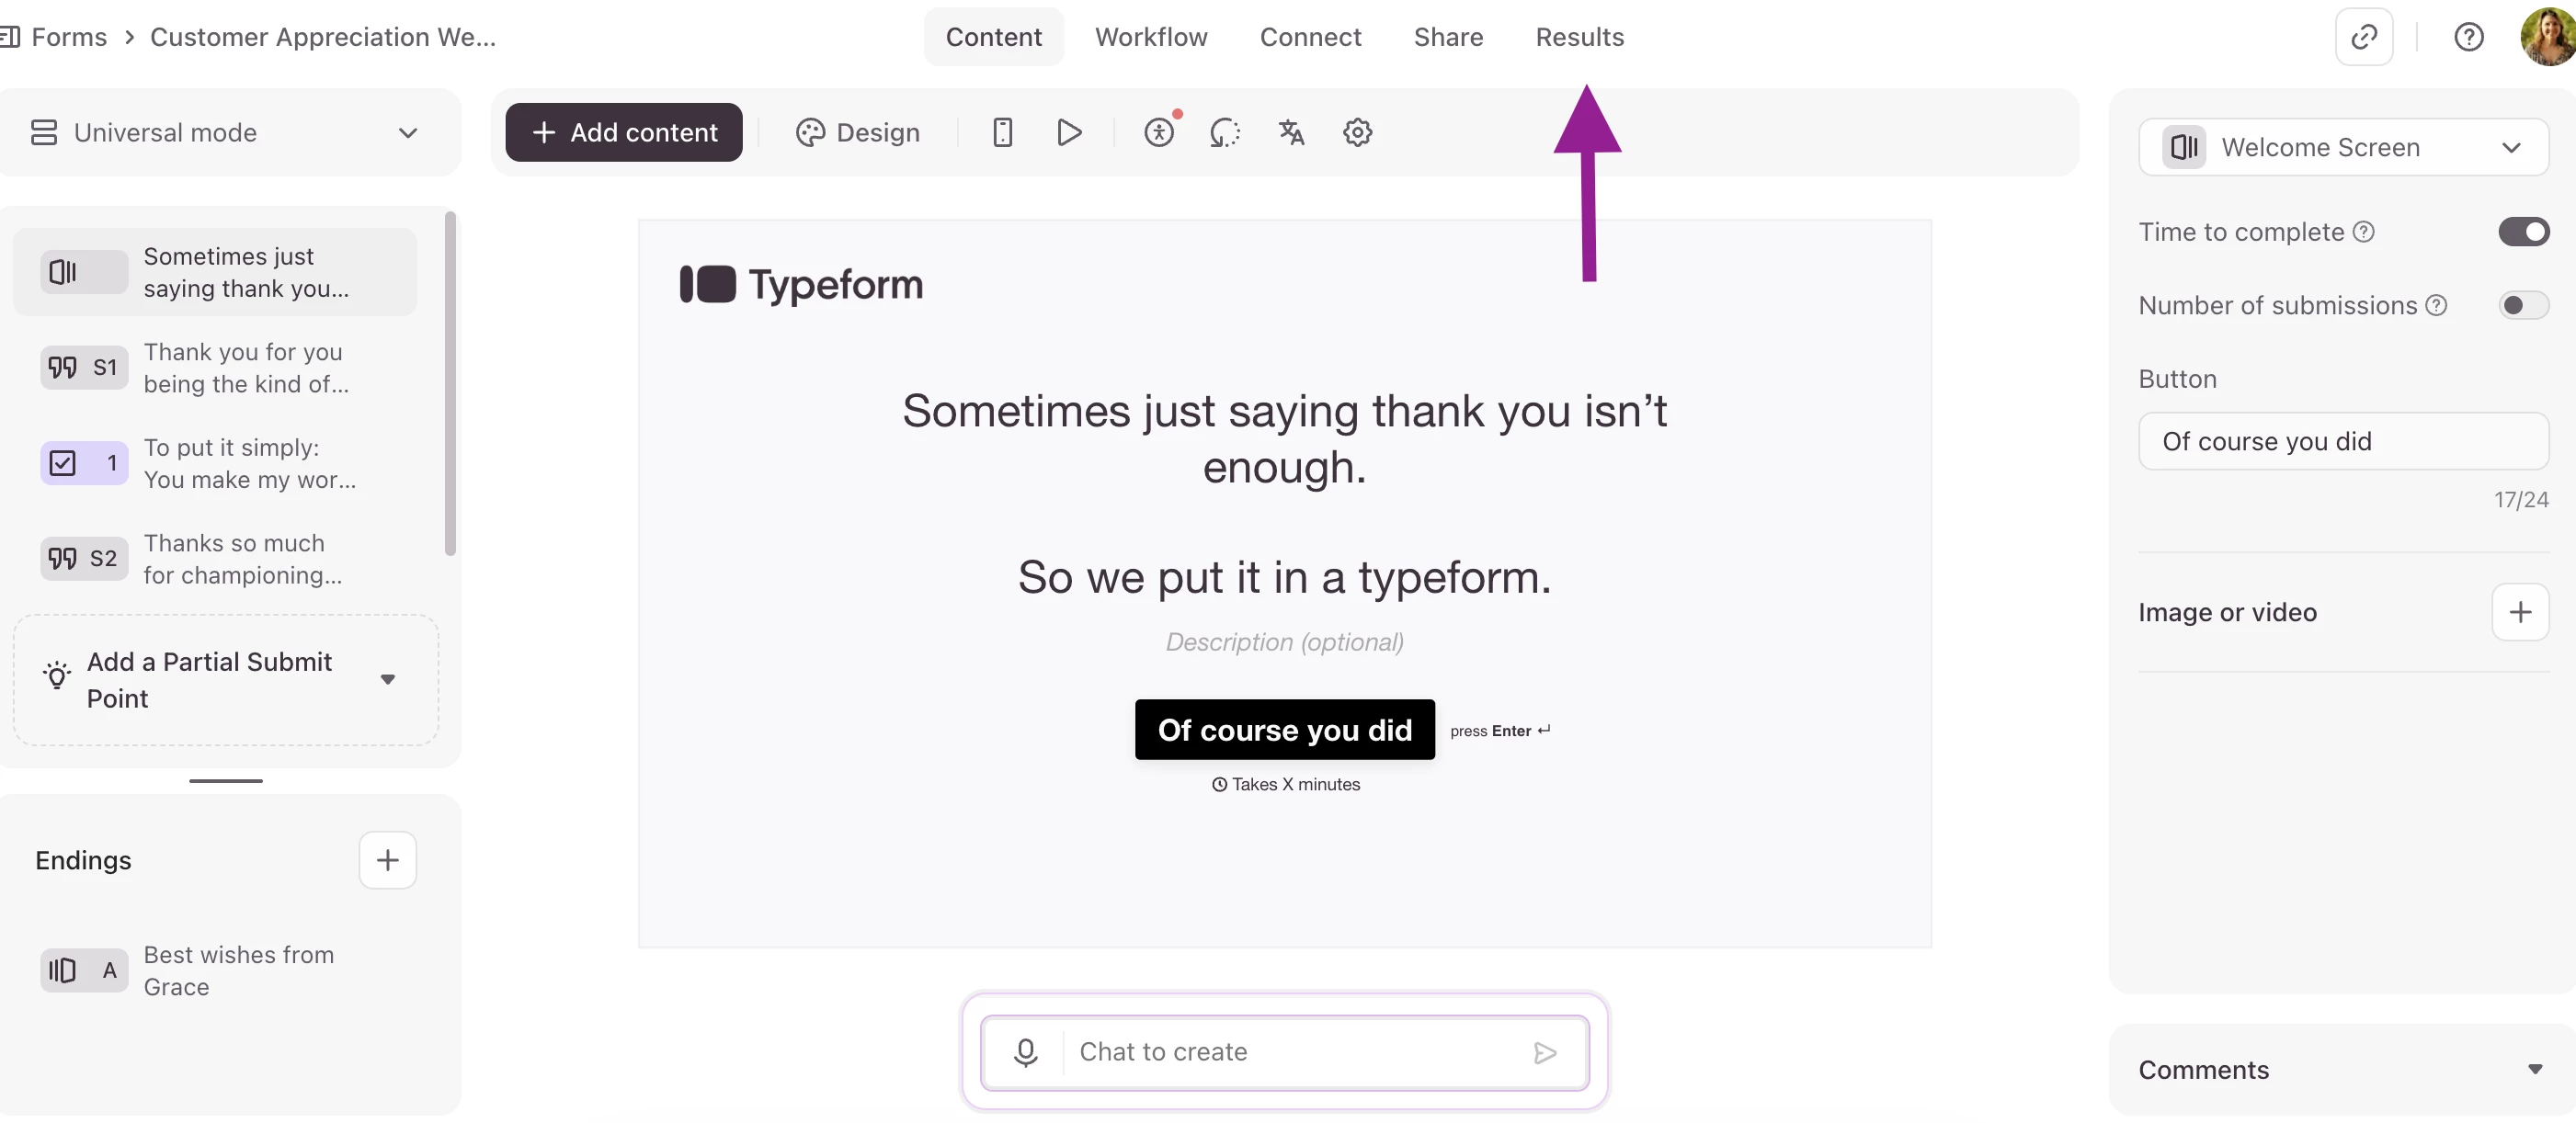2576x1123 pixels.
Task: Click the Button text input field
Action: tap(2343, 441)
